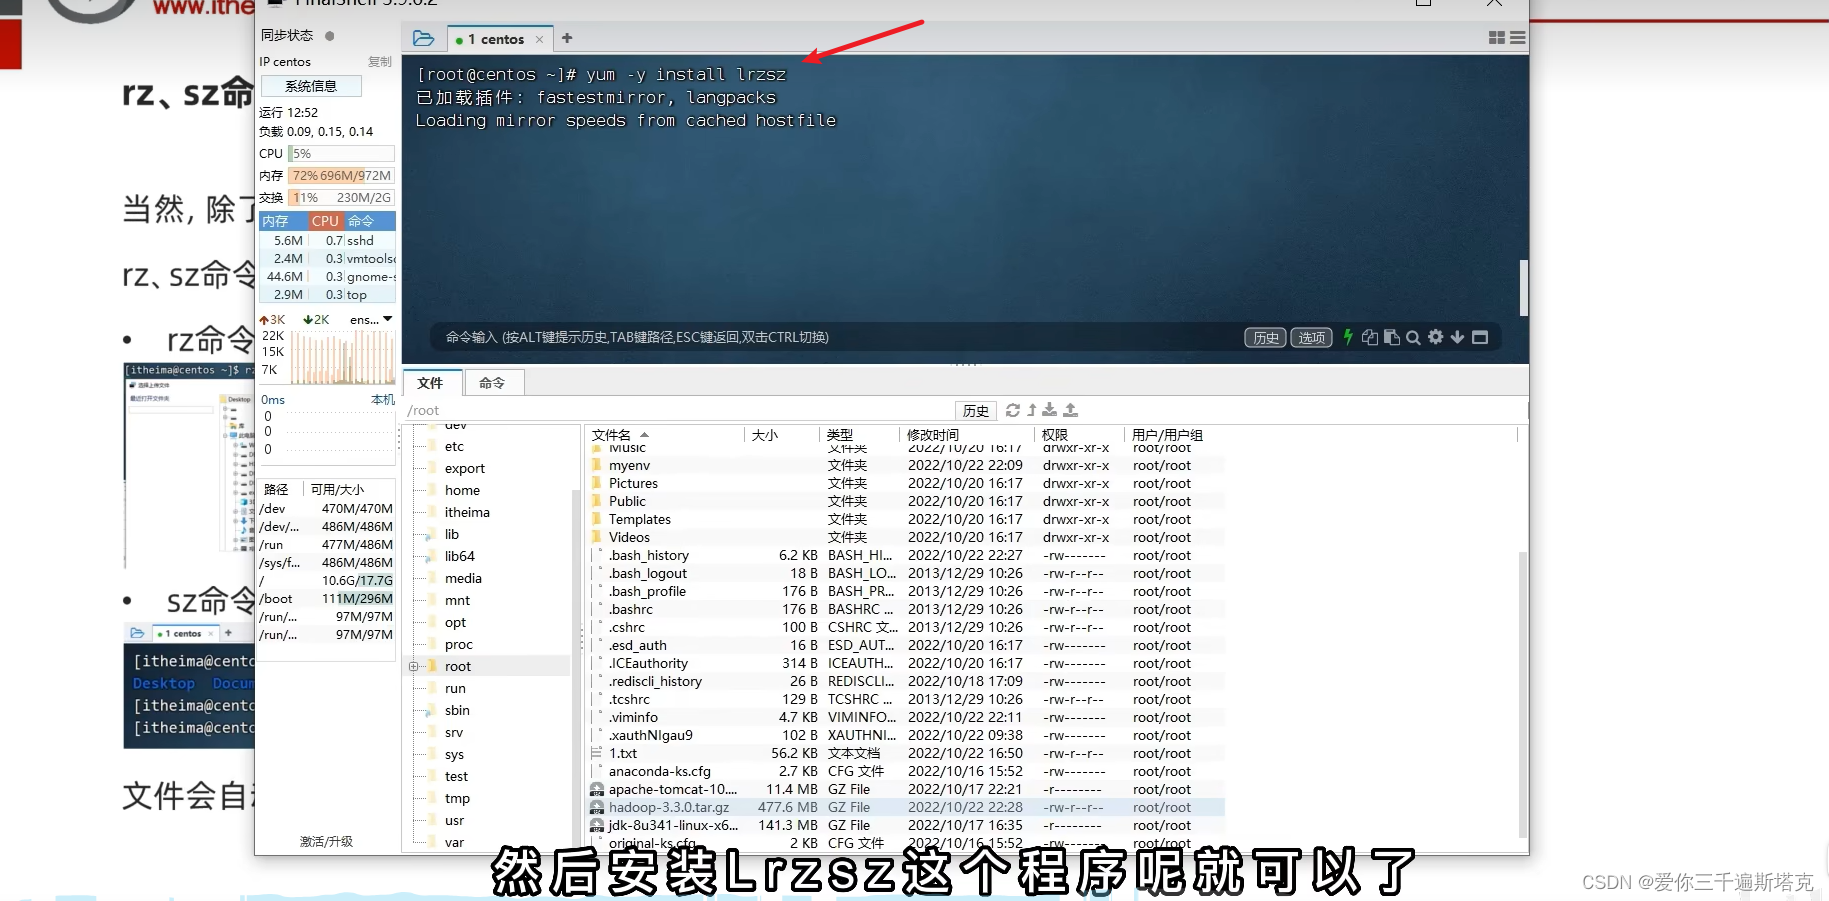Click the paste icon in terminal toolbar
This screenshot has width=1829, height=901.
(x=1390, y=337)
